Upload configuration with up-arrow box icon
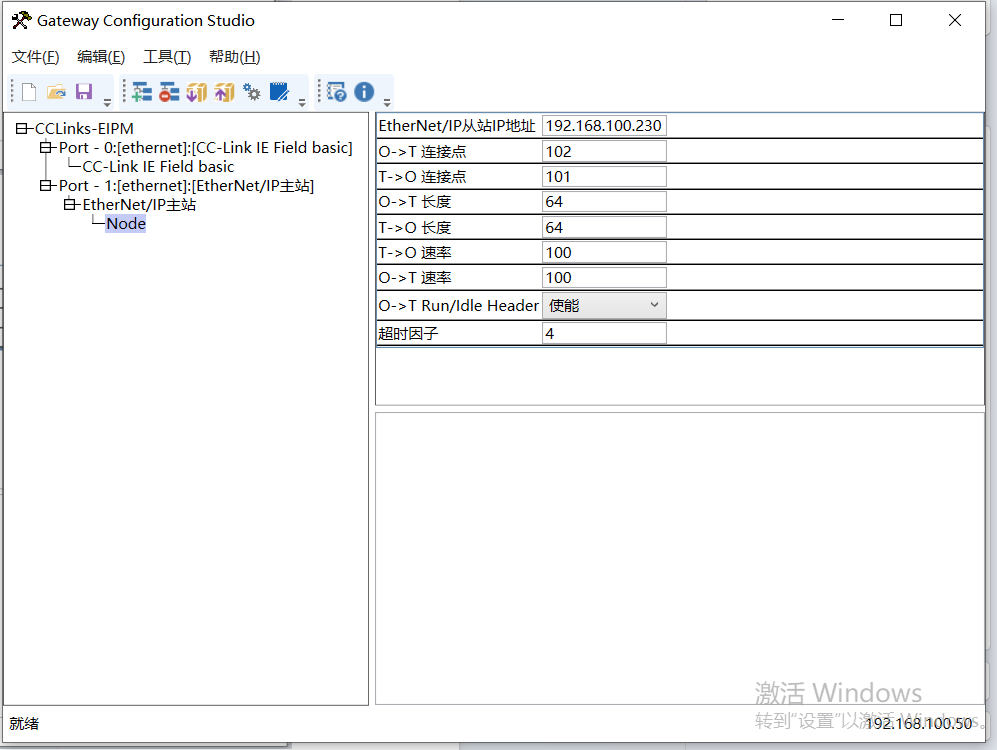 224,92
